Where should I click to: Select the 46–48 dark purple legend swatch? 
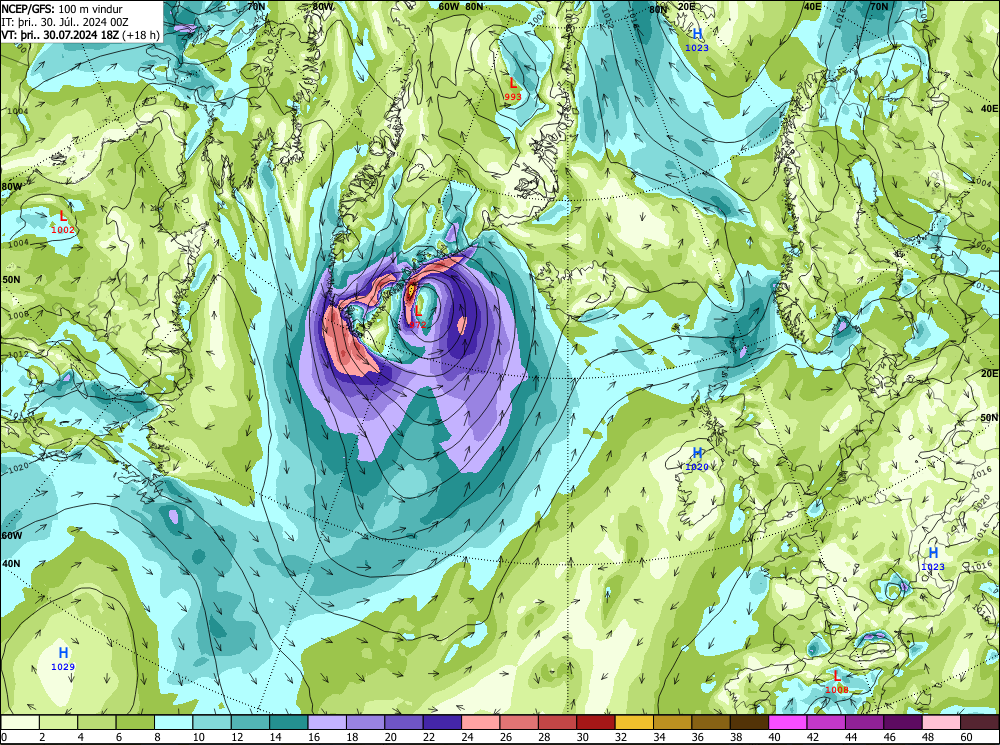(x=903, y=722)
